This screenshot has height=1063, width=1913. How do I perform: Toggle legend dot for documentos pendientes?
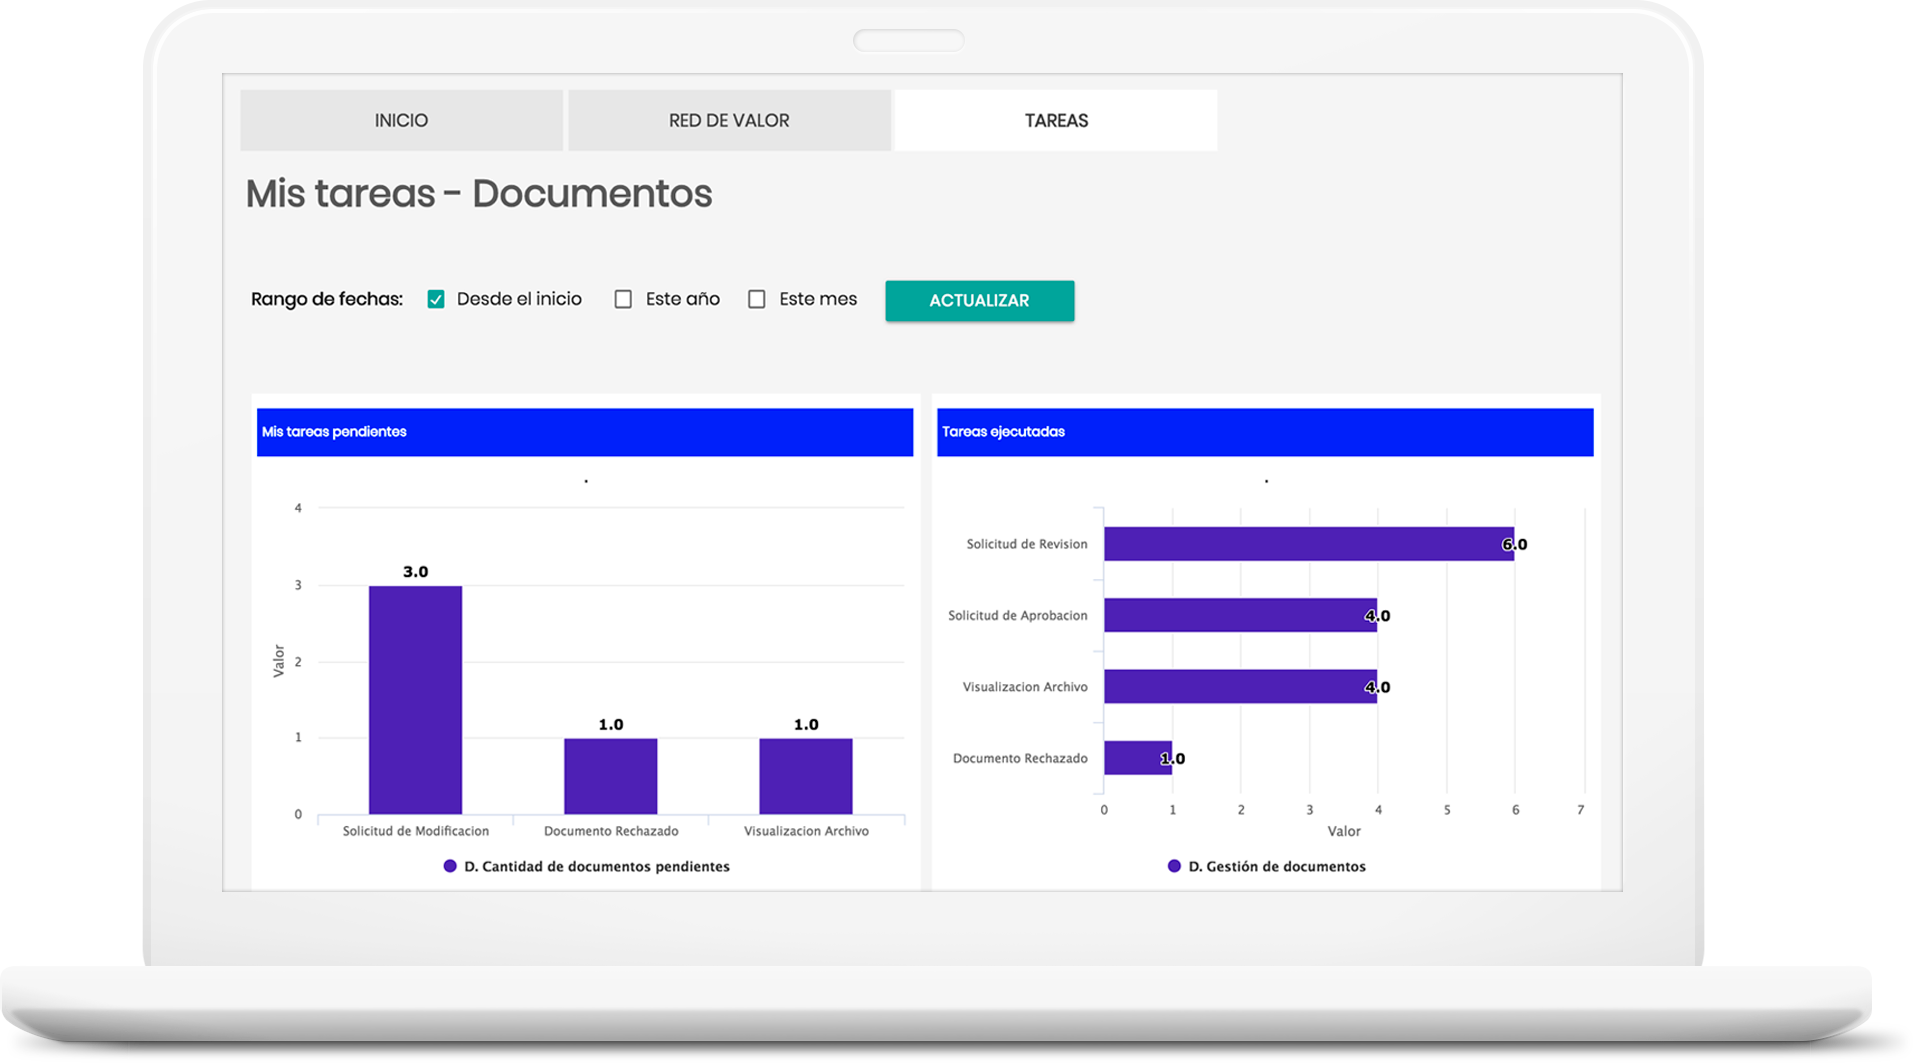[450, 866]
